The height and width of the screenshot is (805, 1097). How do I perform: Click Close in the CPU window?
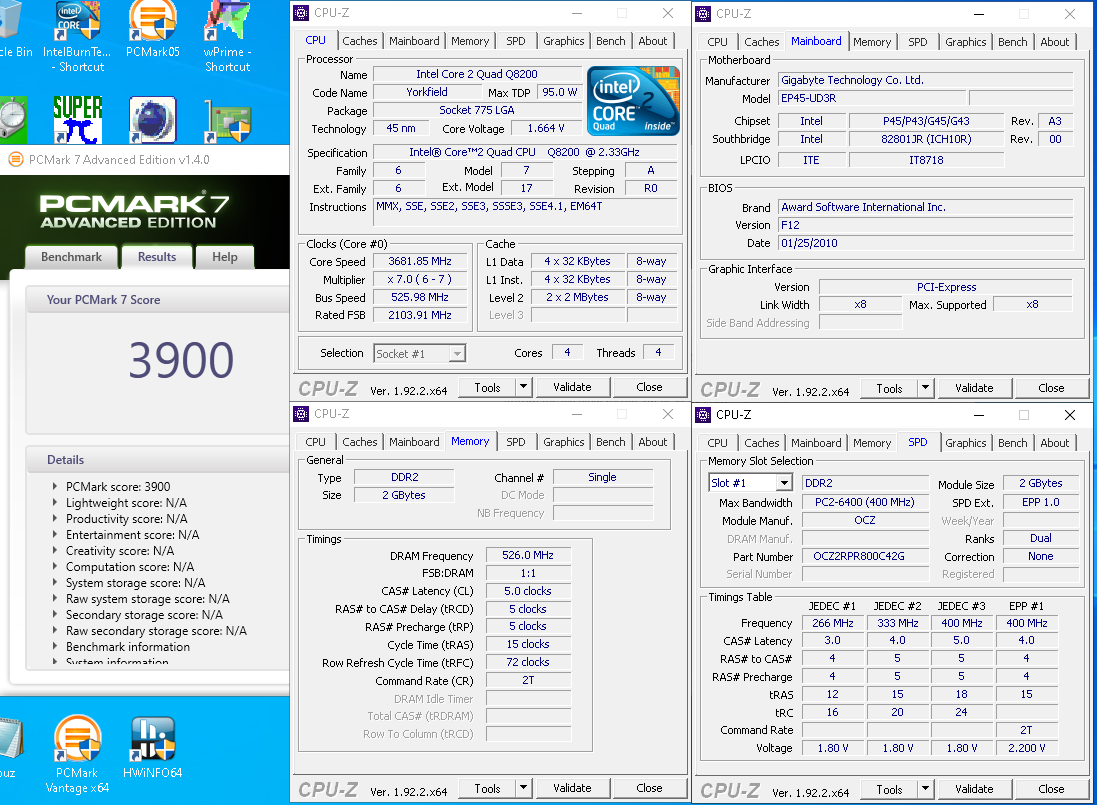649,387
